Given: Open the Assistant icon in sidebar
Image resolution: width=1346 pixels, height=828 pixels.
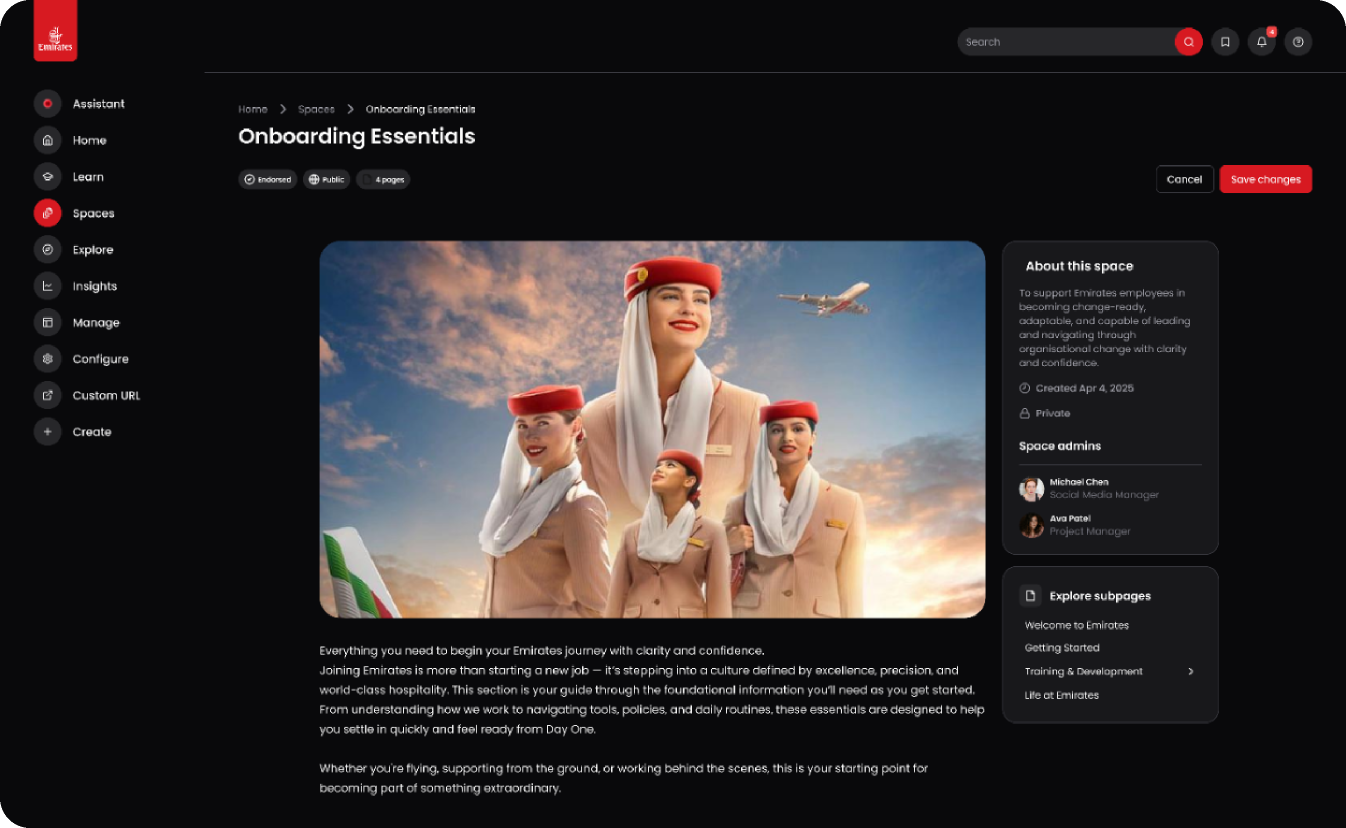Looking at the screenshot, I should coord(47,104).
